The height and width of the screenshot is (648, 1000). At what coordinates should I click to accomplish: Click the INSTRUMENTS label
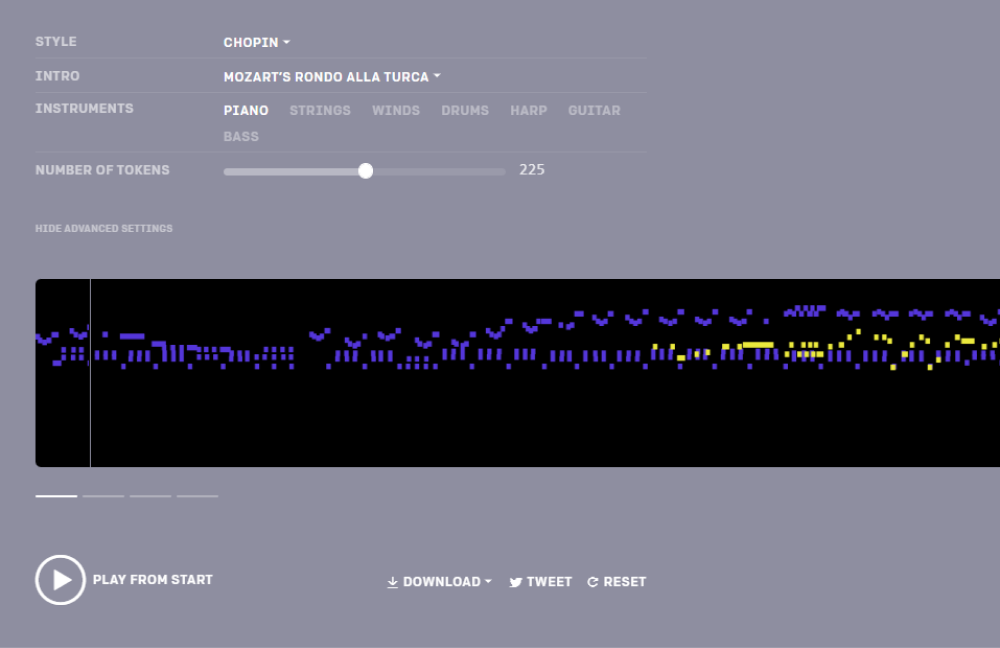(84, 108)
